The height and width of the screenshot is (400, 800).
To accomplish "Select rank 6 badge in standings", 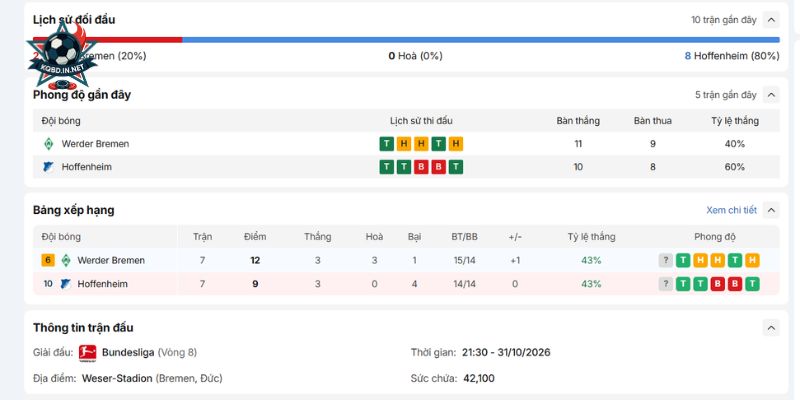I will [x=48, y=260].
